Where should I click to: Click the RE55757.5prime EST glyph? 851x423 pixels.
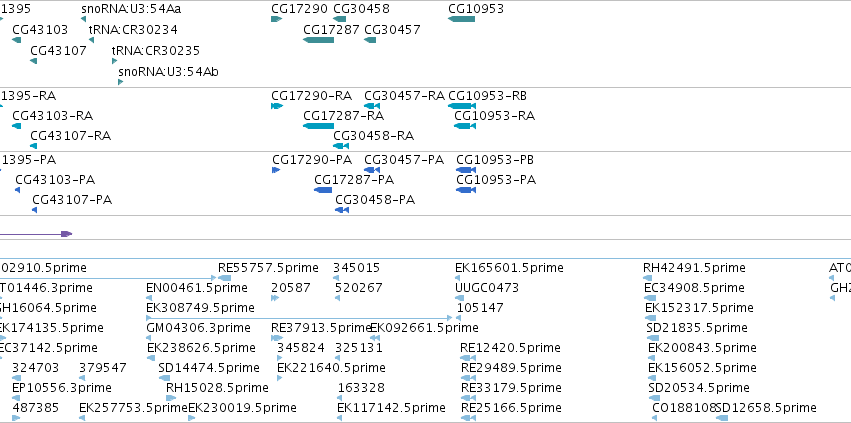224,278
